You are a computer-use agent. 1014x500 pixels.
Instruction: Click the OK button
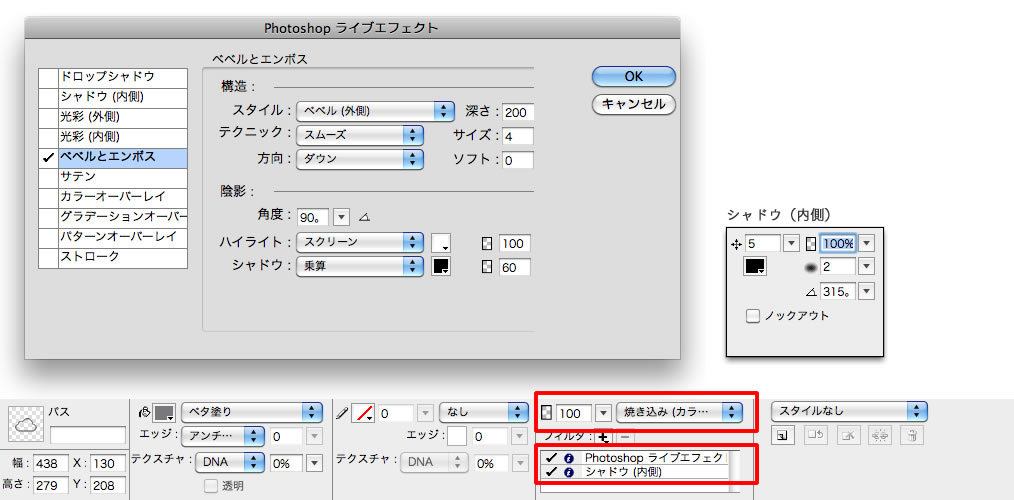(633, 76)
